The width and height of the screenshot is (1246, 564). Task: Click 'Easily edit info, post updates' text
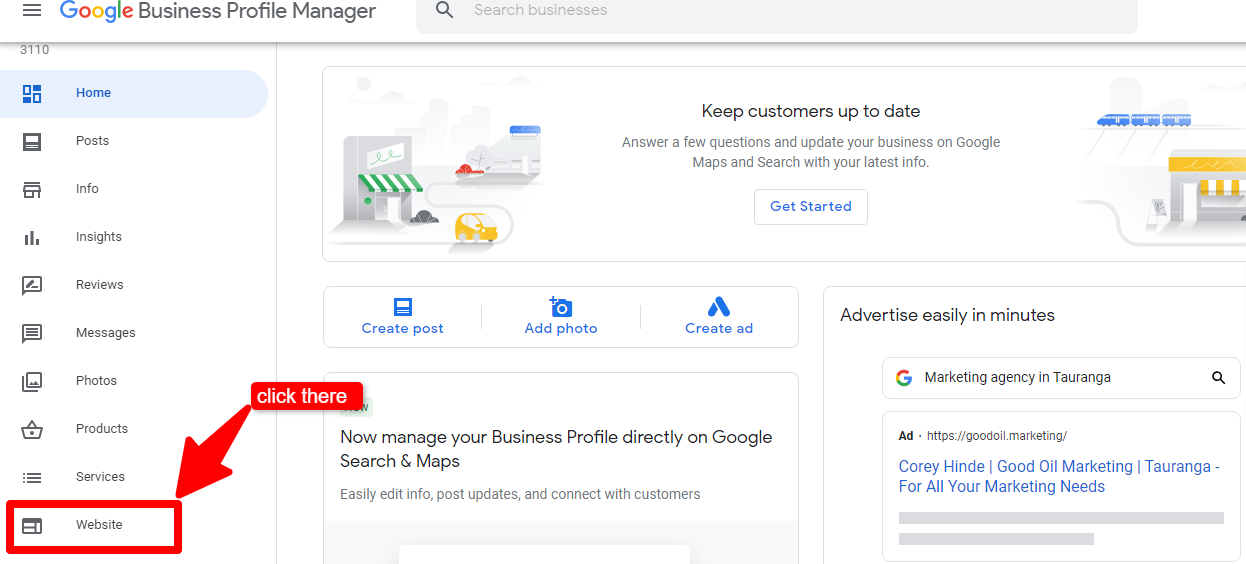pyautogui.click(x=520, y=494)
